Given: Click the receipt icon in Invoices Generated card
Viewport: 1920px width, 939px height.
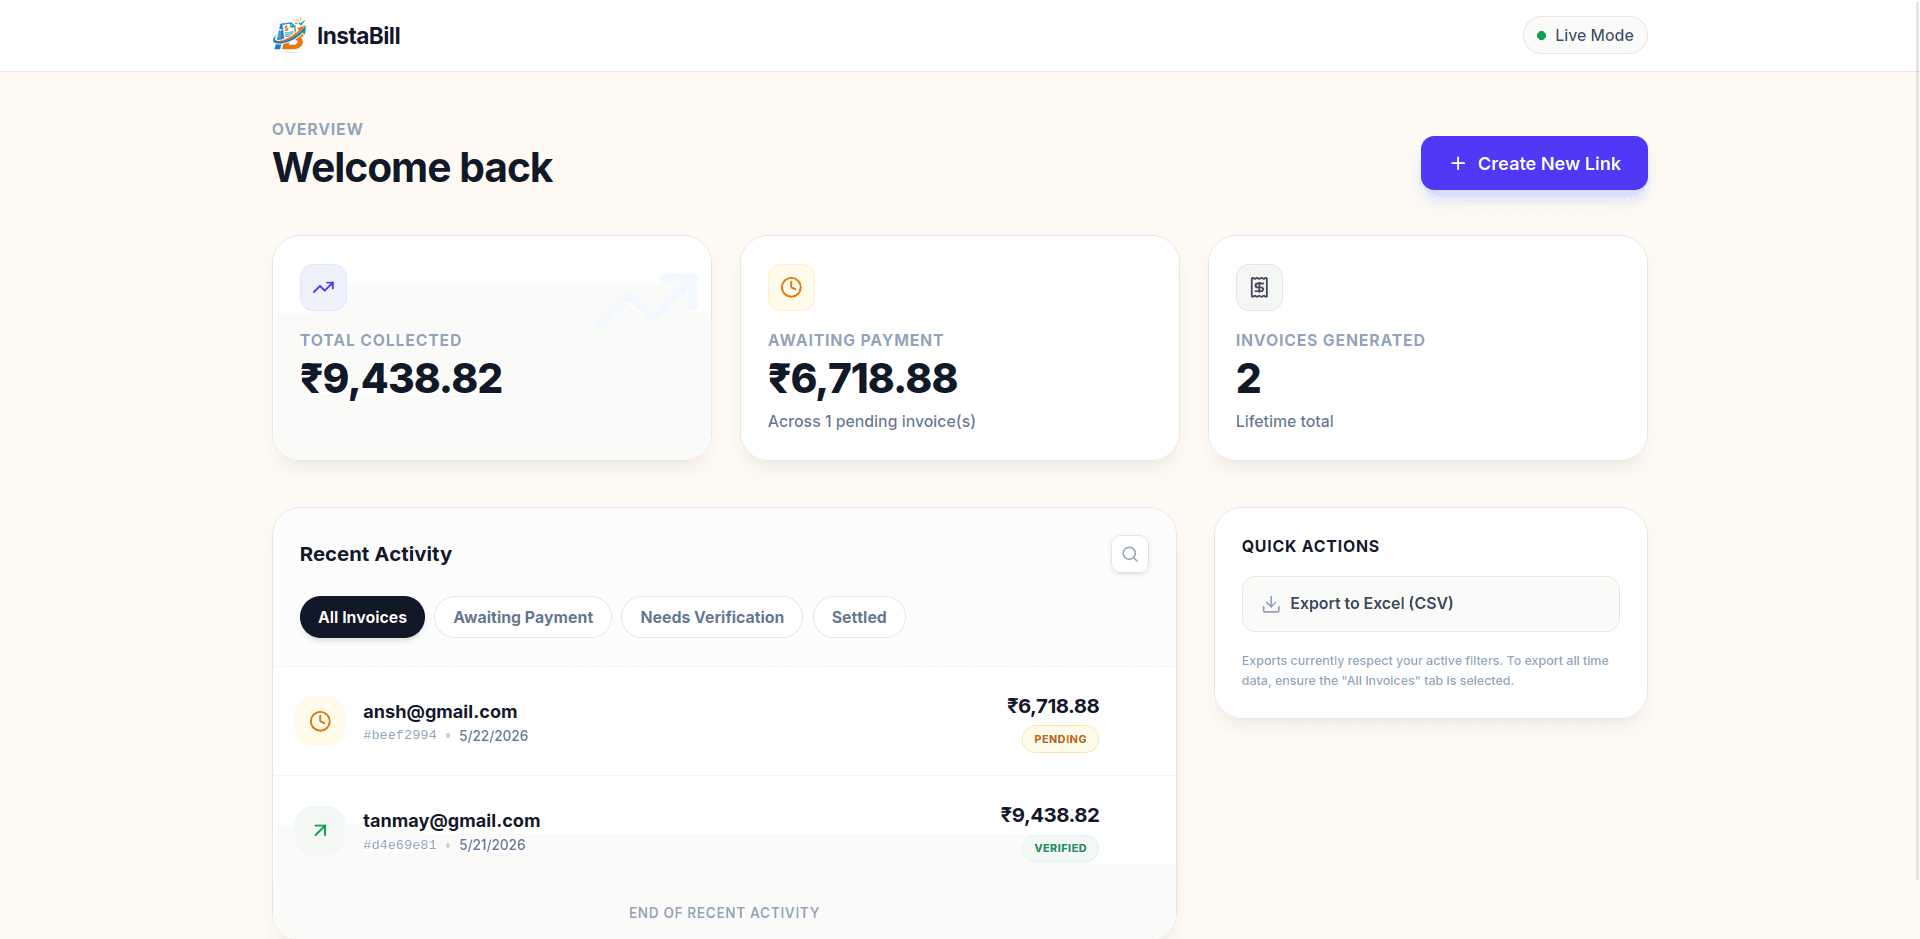Looking at the screenshot, I should pos(1259,288).
